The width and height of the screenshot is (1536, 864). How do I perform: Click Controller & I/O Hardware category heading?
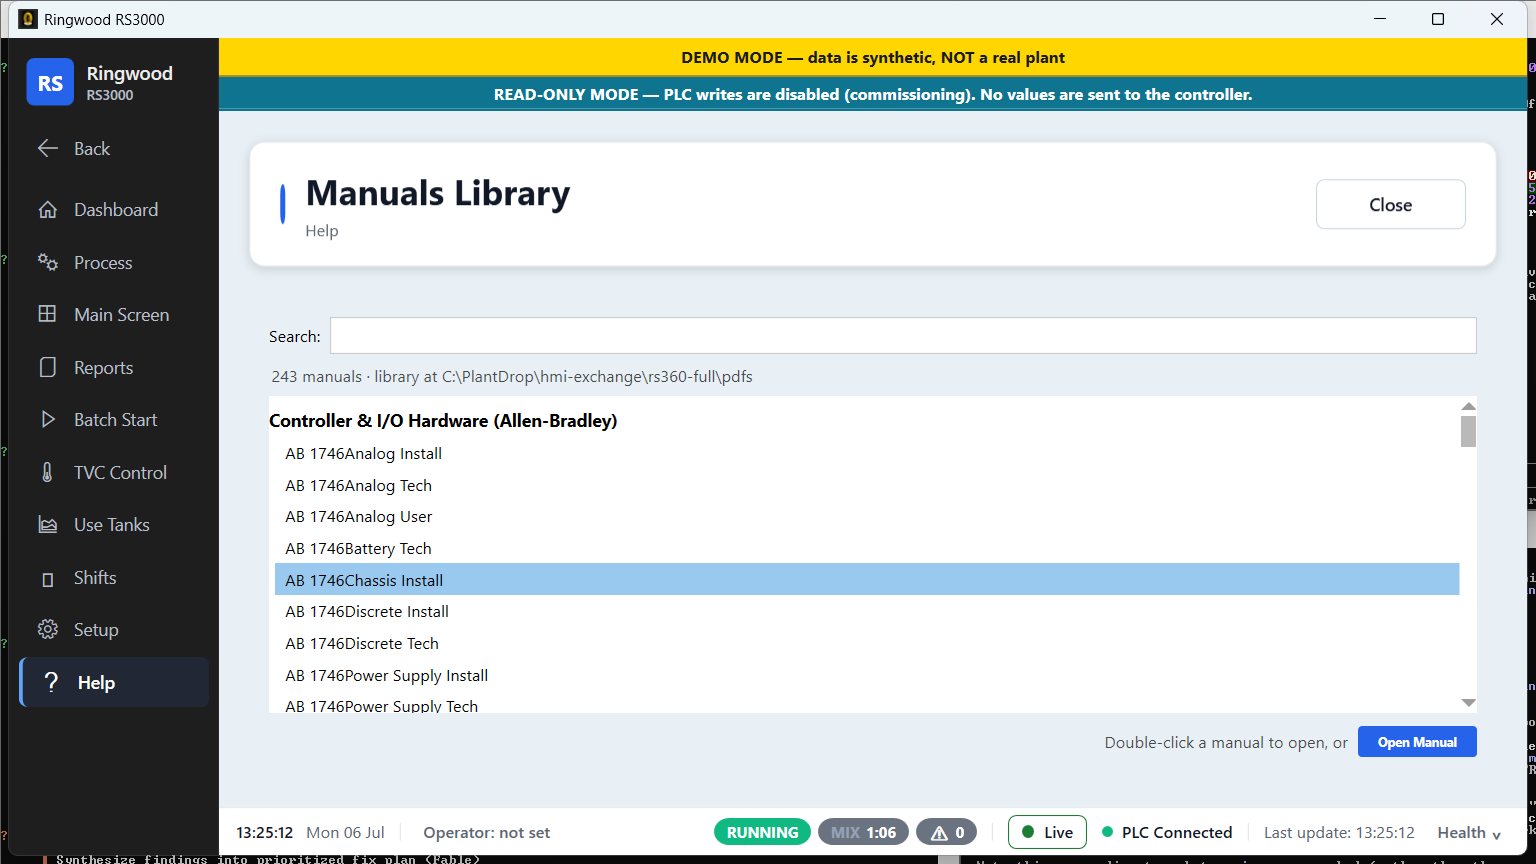[x=443, y=421]
